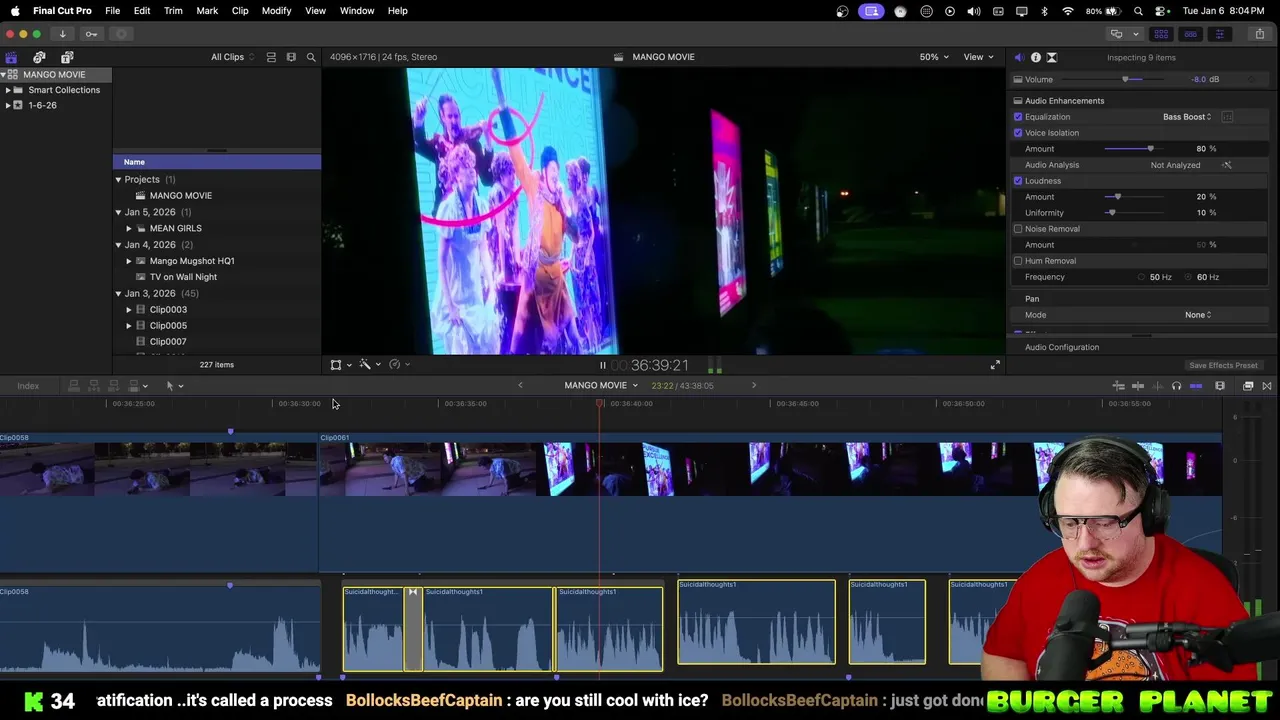Open the timeline Index button
The image size is (1280, 720).
pos(28,386)
